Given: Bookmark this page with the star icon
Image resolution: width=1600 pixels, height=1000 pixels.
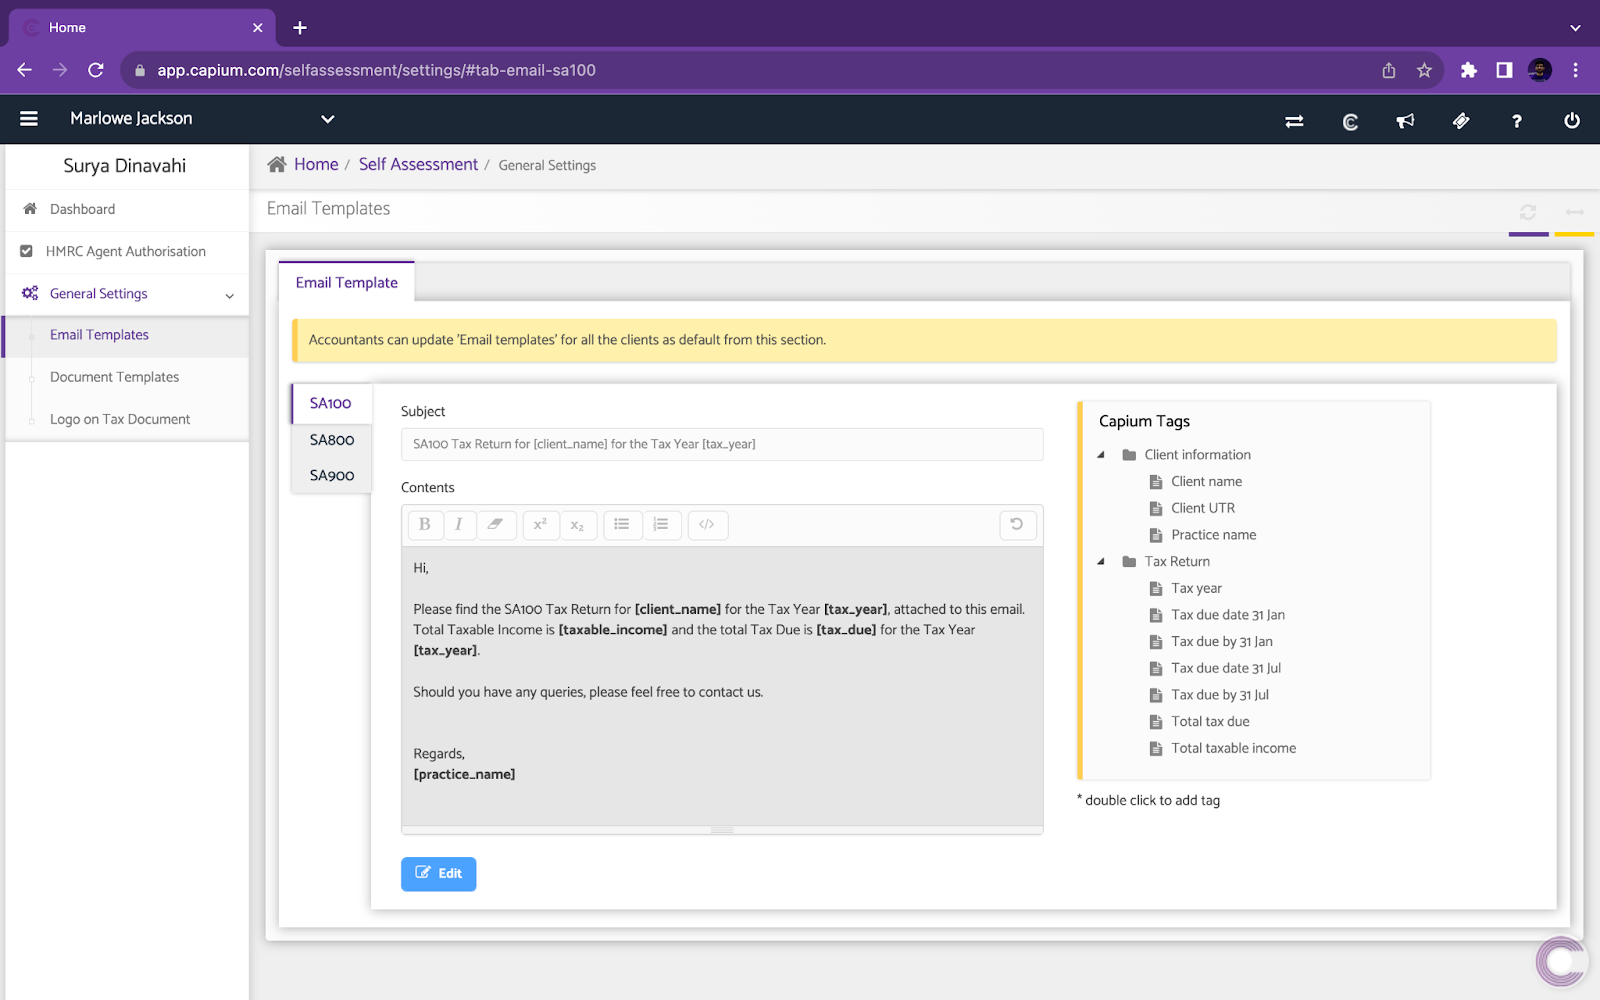Looking at the screenshot, I should coord(1424,70).
